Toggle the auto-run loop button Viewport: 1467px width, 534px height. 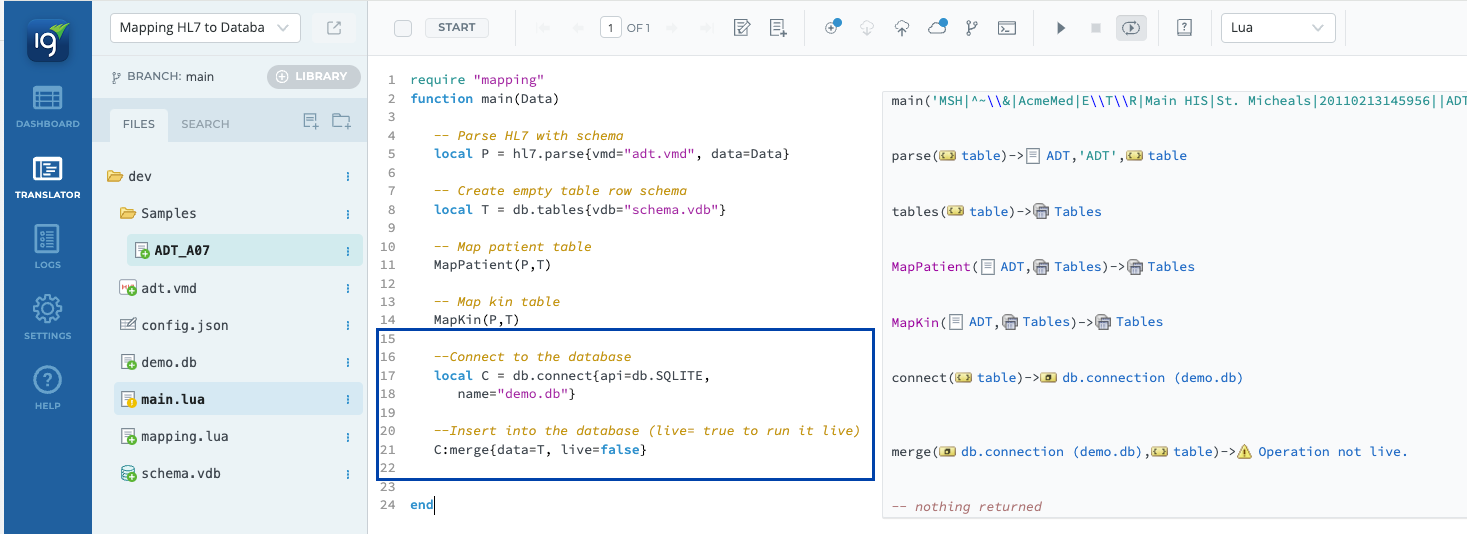click(1131, 28)
